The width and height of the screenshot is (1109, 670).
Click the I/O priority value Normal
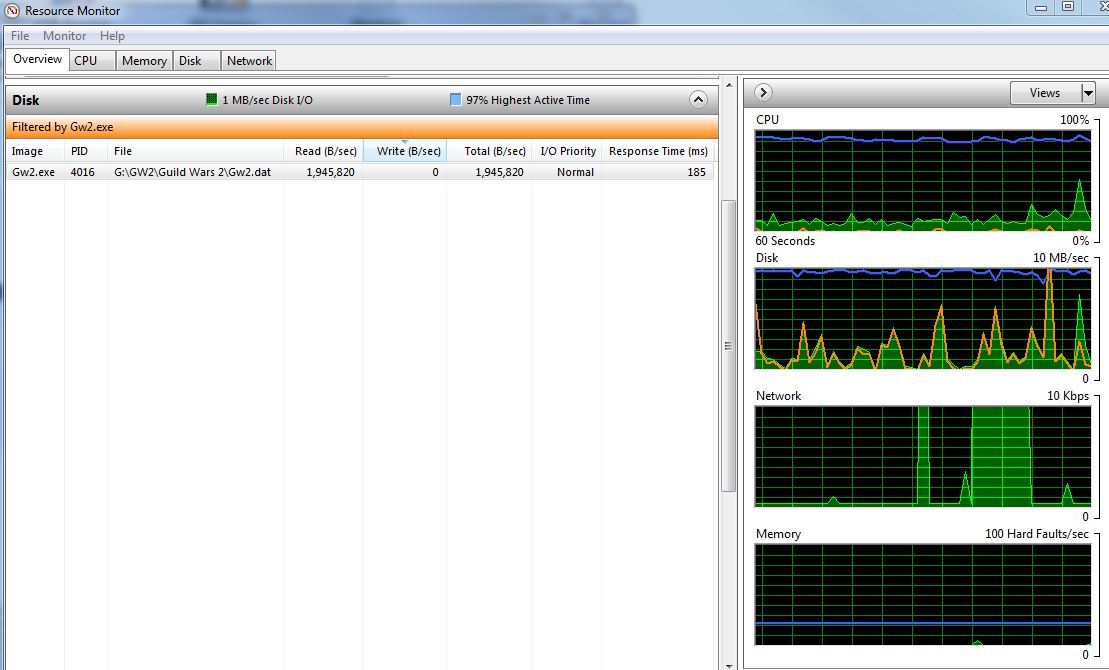(x=575, y=172)
